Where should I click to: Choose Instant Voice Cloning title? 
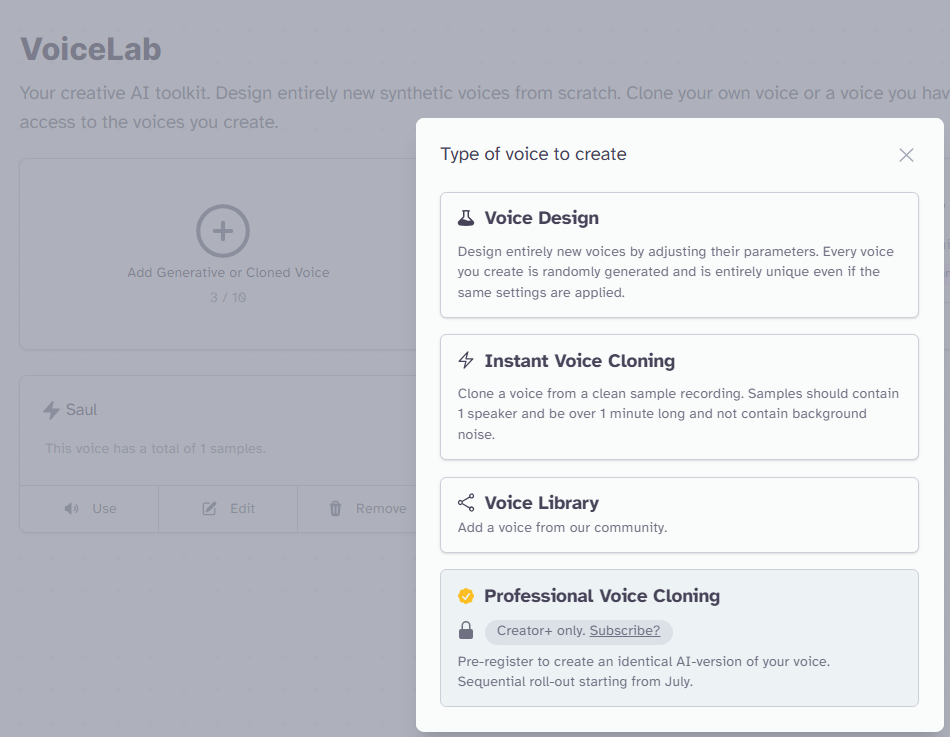coord(579,361)
